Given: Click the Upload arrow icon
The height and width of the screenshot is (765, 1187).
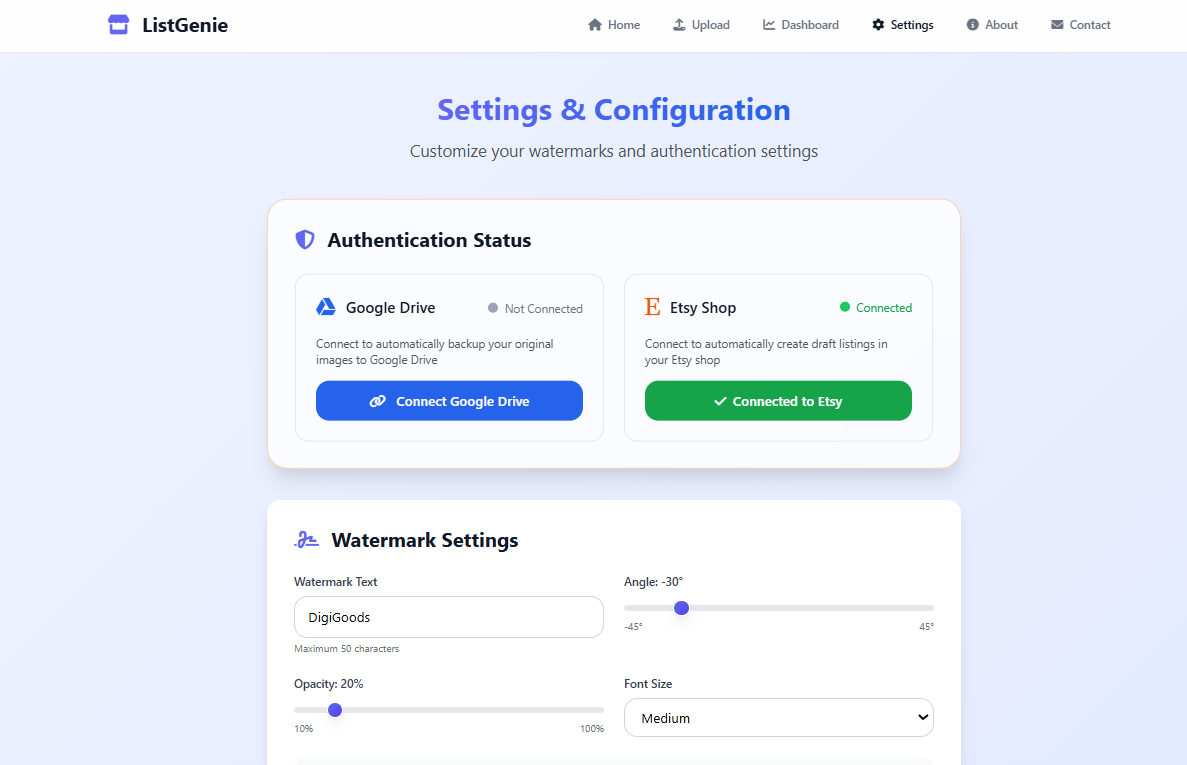Looking at the screenshot, I should [x=679, y=25].
